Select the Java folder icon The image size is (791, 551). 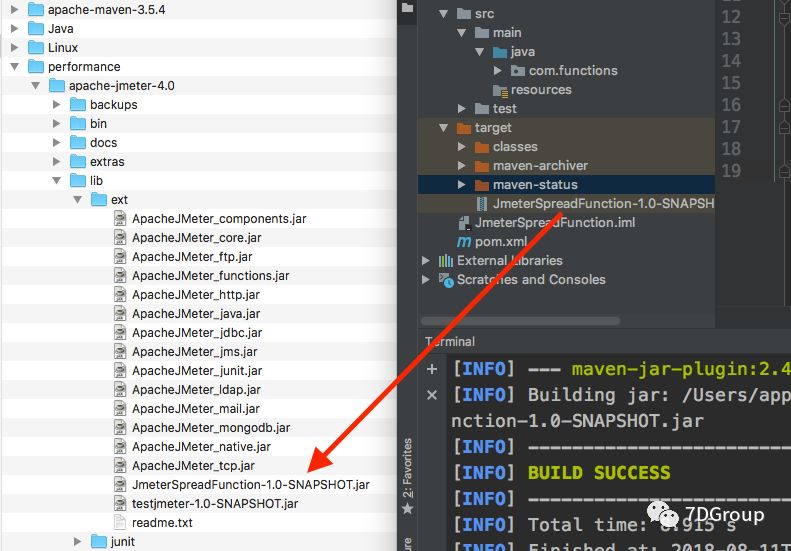pos(36,28)
